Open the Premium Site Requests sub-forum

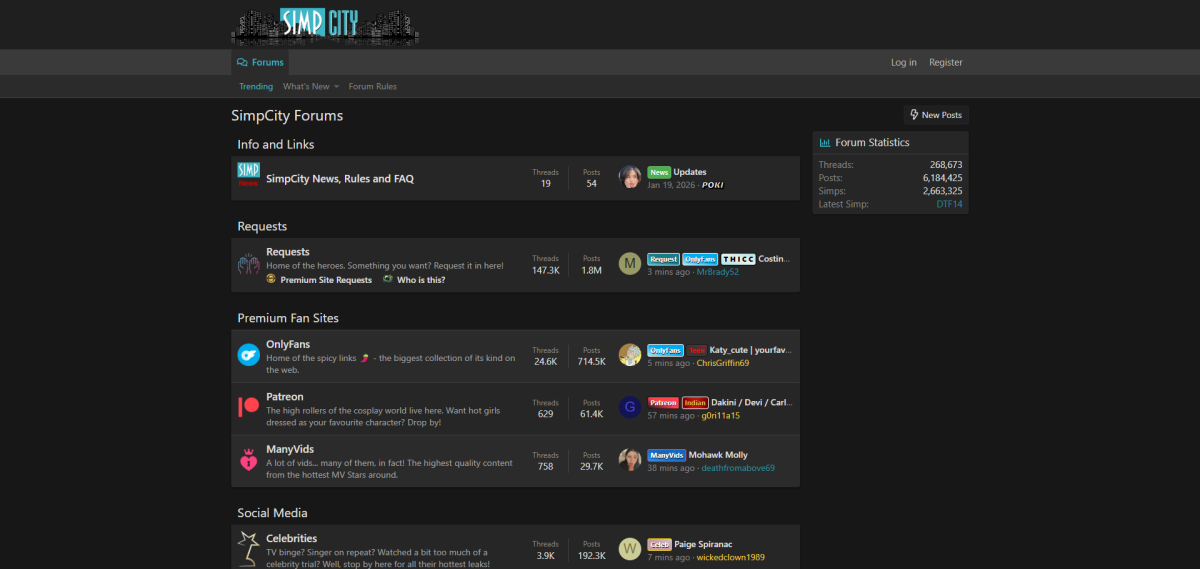point(325,280)
